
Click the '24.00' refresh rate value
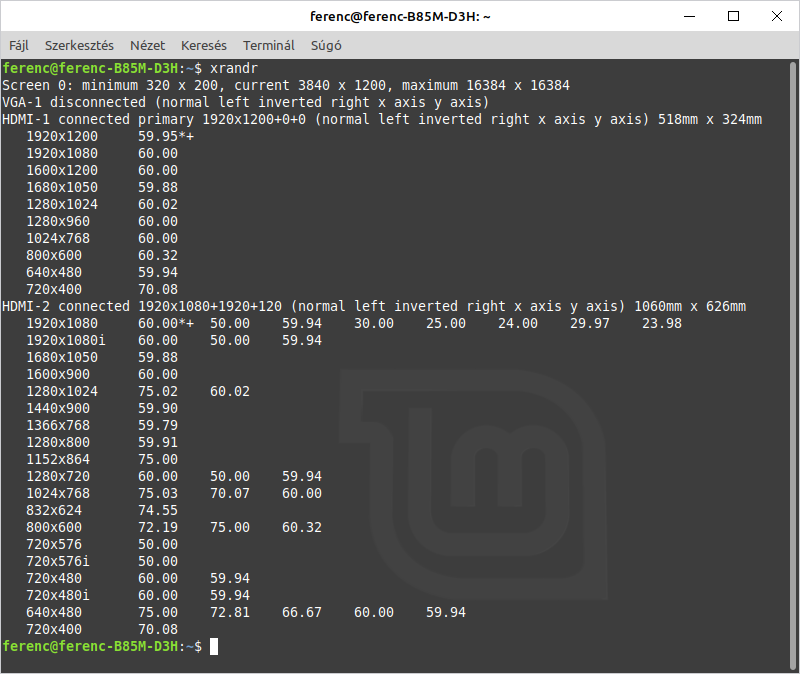[x=517, y=323]
